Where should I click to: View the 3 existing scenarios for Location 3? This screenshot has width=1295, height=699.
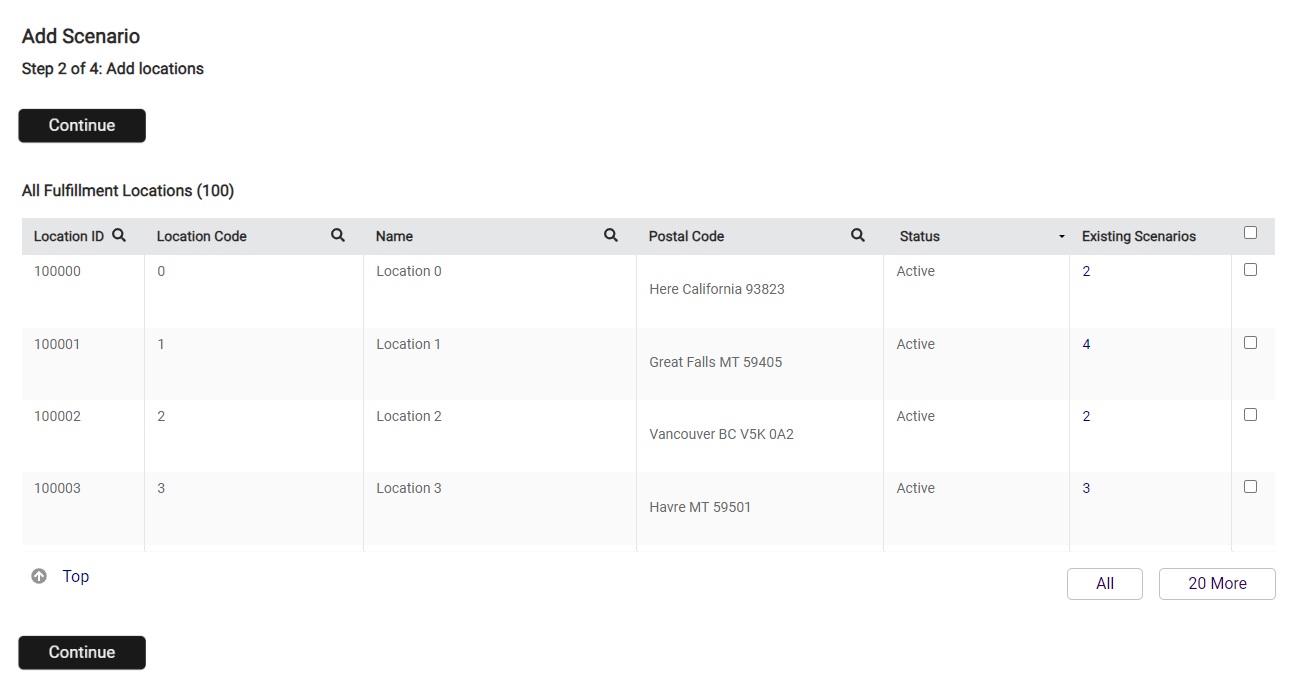pos(1086,487)
